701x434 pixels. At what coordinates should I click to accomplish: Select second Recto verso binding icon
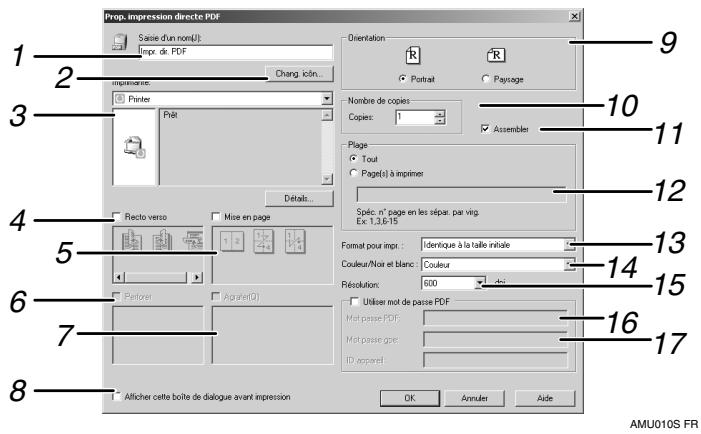point(162,240)
